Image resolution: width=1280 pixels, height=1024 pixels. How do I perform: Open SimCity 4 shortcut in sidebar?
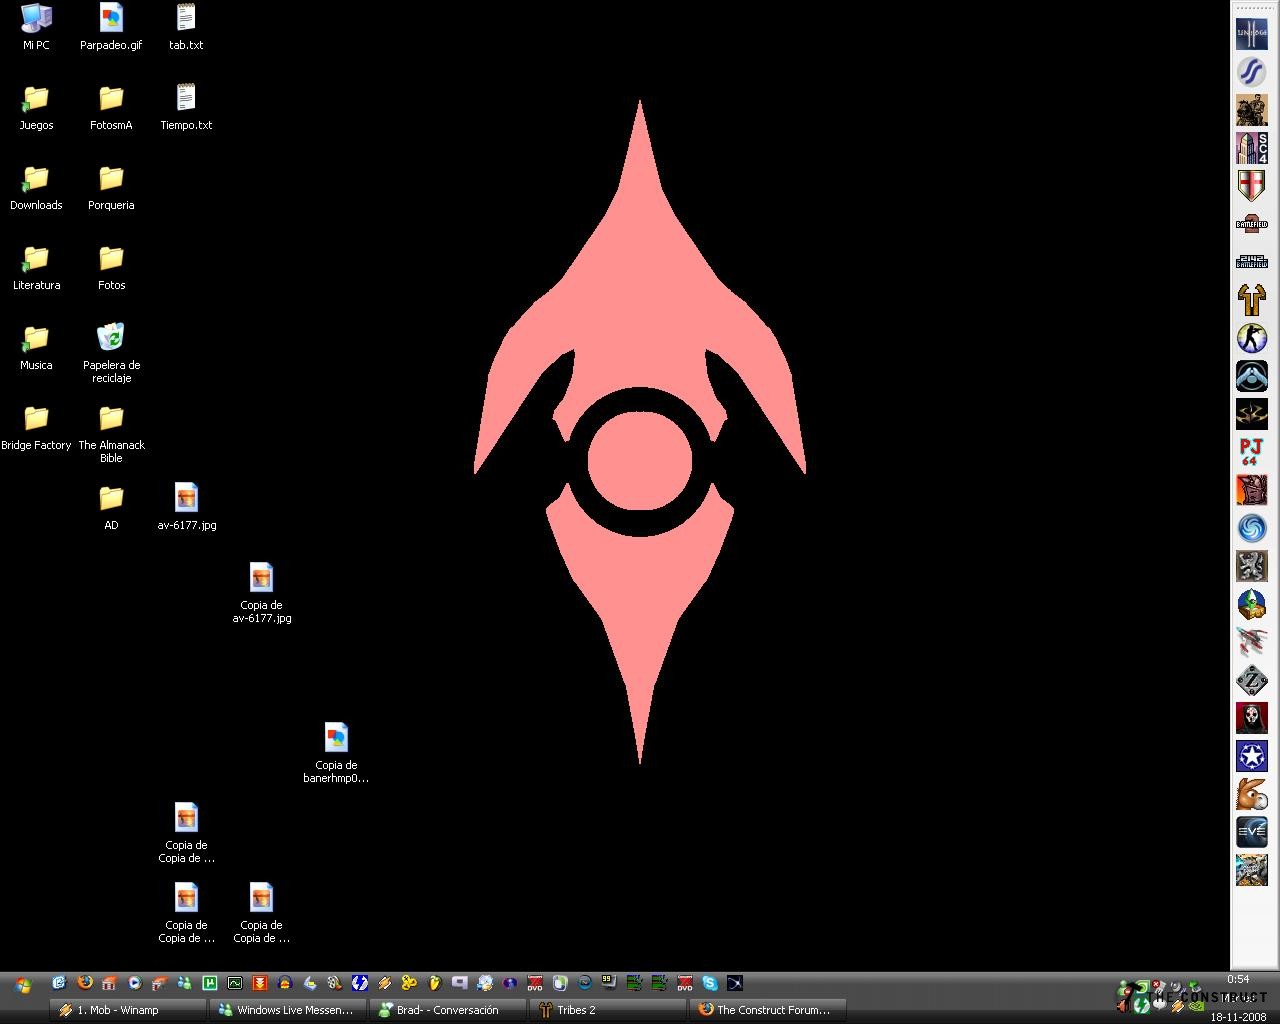tap(1251, 147)
